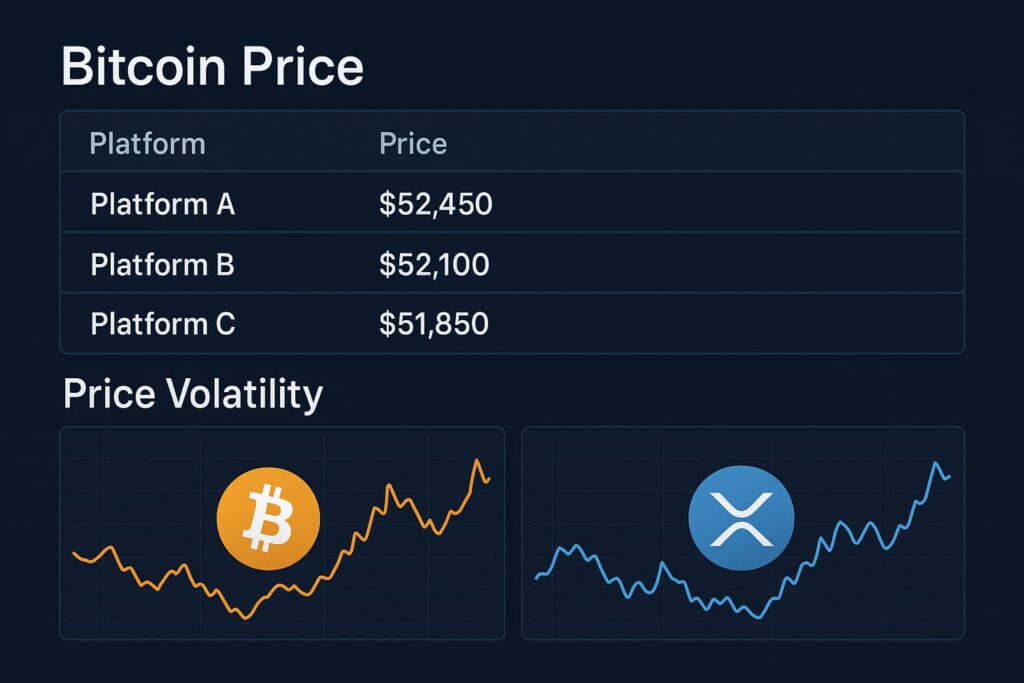Select the Bitcoin Price heading
Viewport: 1024px width, 683px height.
[x=213, y=67]
